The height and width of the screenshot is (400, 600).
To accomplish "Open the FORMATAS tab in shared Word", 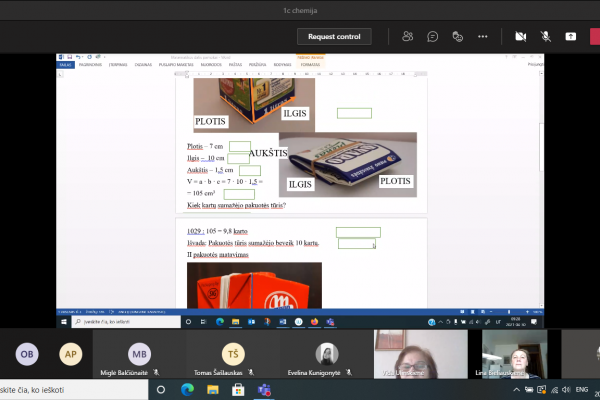I will (x=310, y=65).
